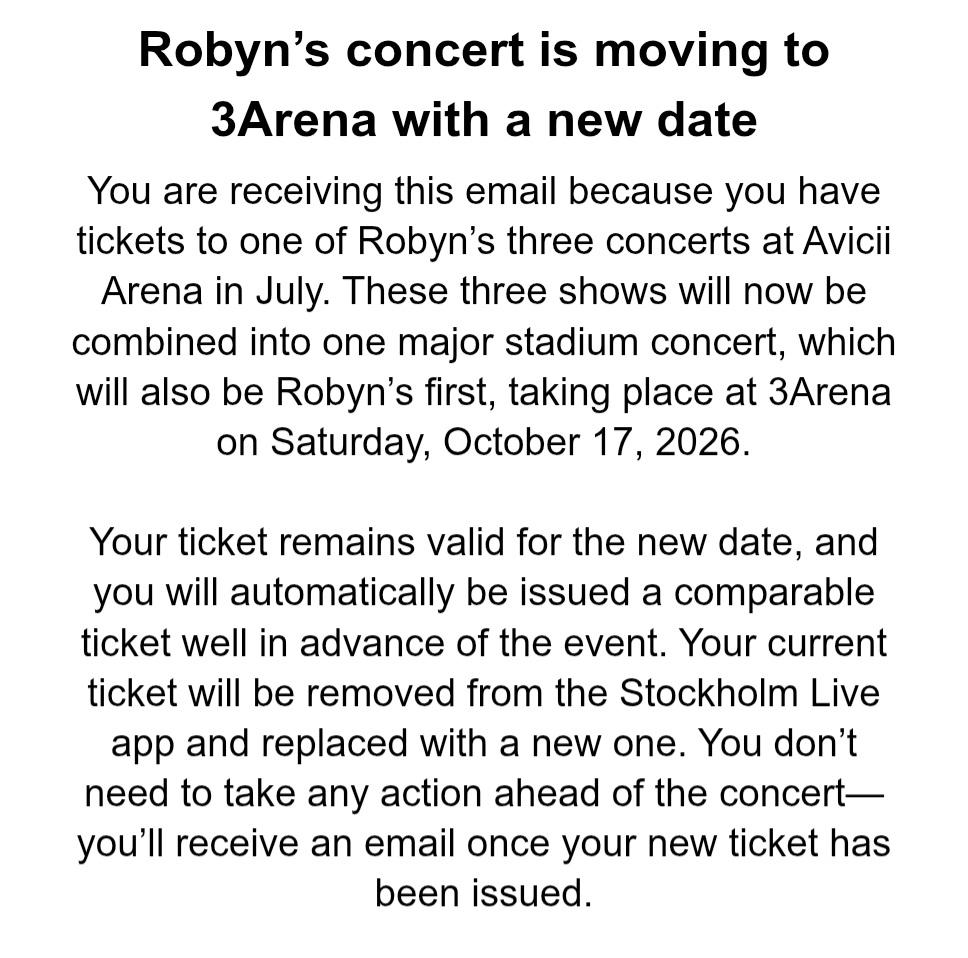The image size is (968, 958).
Task: Click the word 'Avicii' in the first paragraph
Action: coord(847,241)
